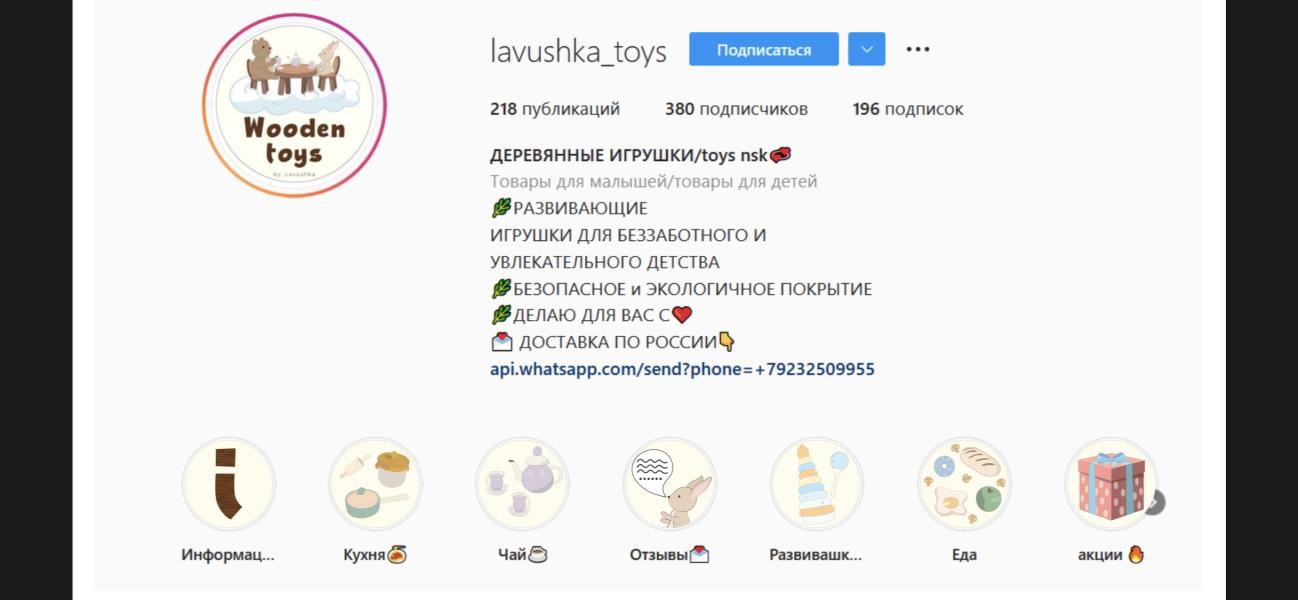Open the three-dots options menu
Viewport: 1298px width, 600px height.
(918, 49)
